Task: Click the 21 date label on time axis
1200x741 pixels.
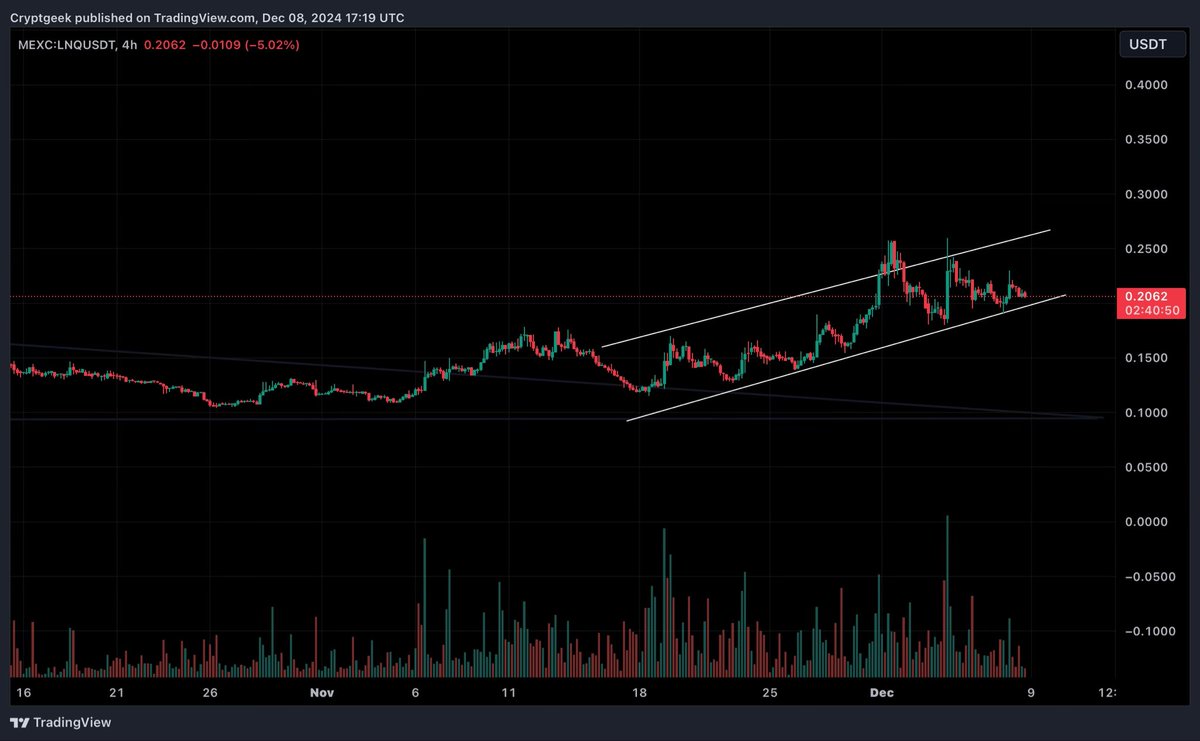Action: tap(116, 692)
